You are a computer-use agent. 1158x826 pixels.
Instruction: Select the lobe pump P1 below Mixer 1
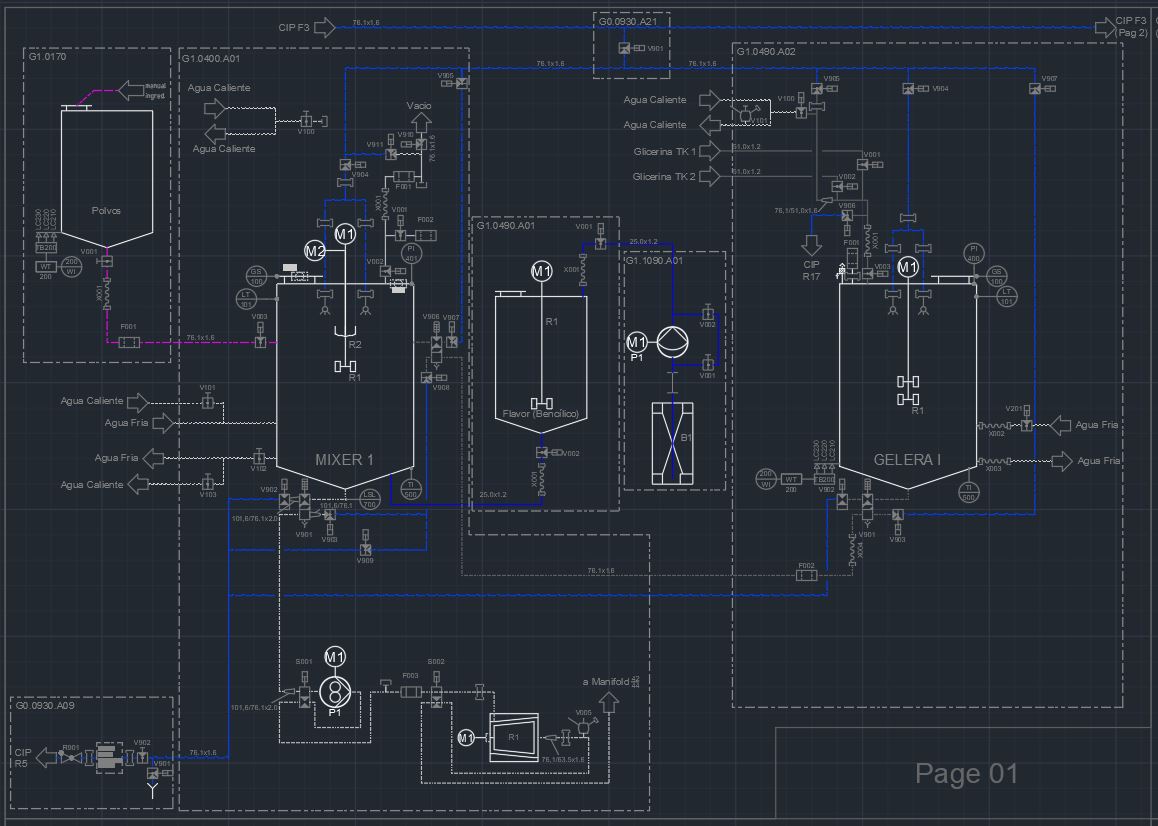coord(334,690)
